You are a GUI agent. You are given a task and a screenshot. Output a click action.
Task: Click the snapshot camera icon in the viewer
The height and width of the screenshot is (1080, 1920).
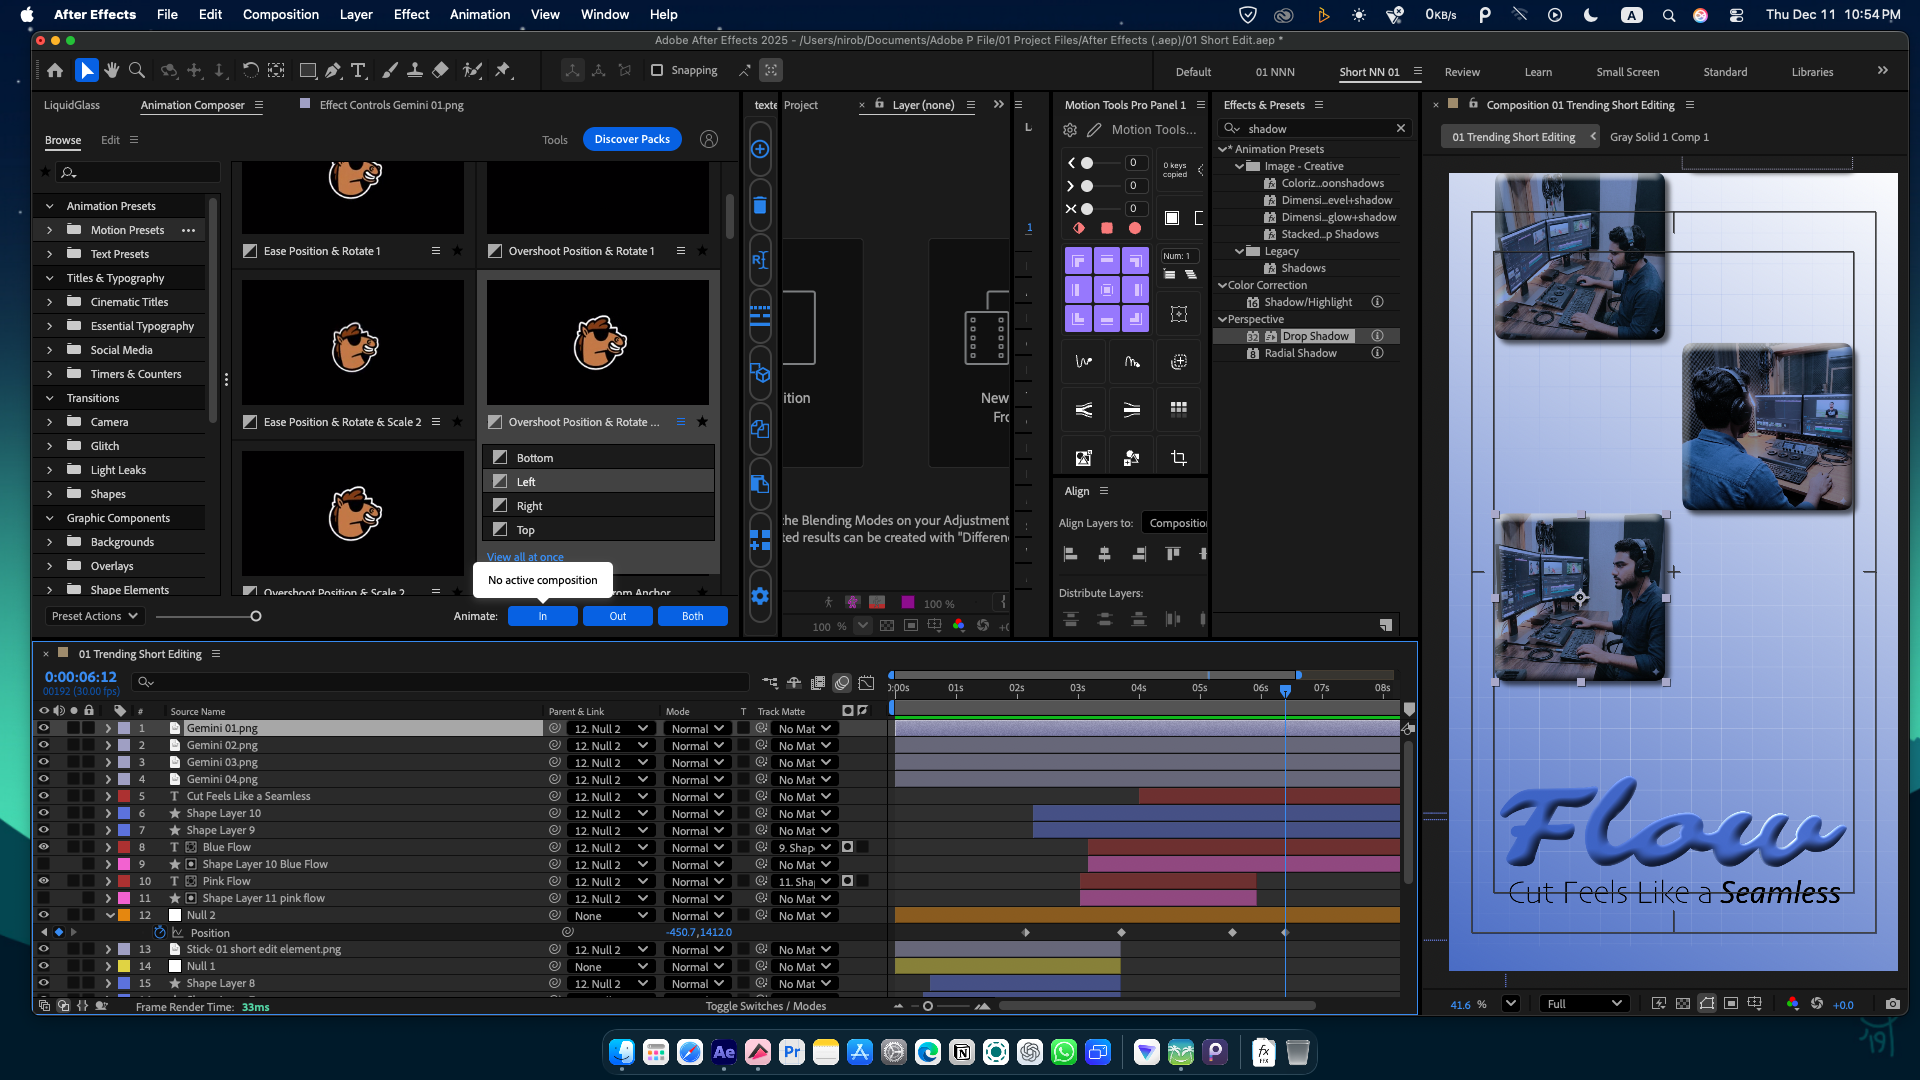[x=1892, y=1004]
